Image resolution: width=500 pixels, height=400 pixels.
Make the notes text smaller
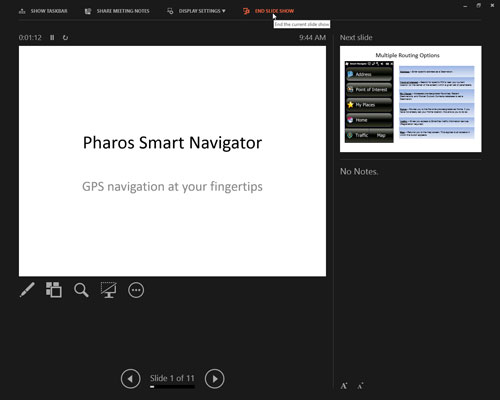(x=360, y=386)
